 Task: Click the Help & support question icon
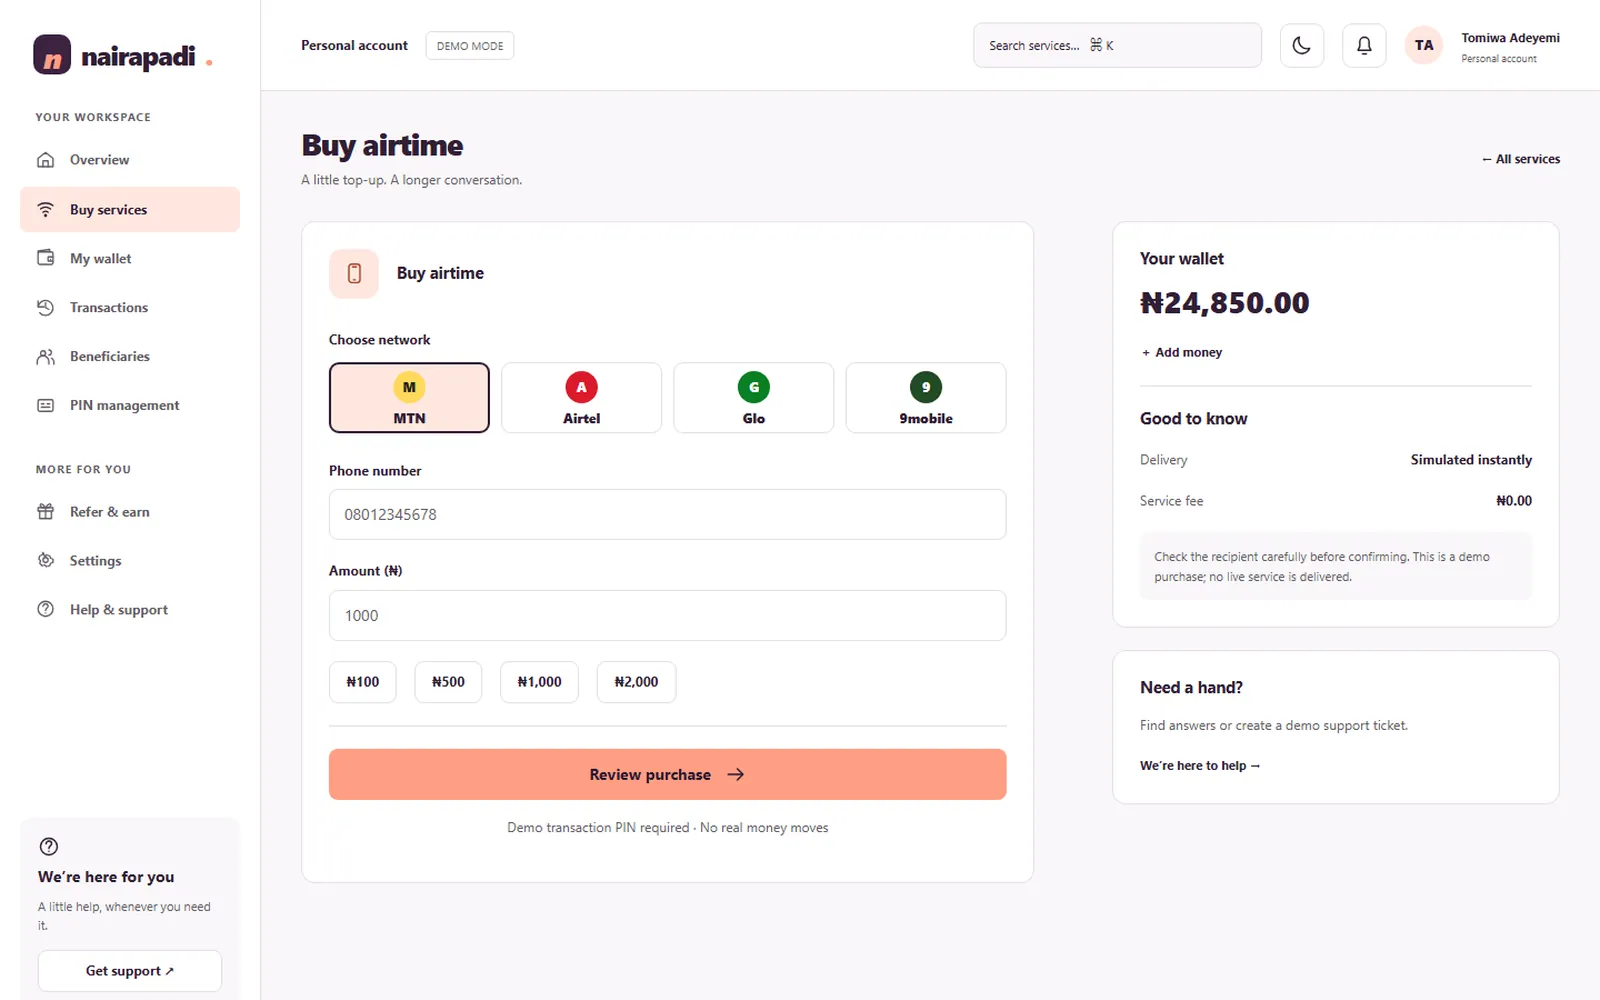click(46, 610)
